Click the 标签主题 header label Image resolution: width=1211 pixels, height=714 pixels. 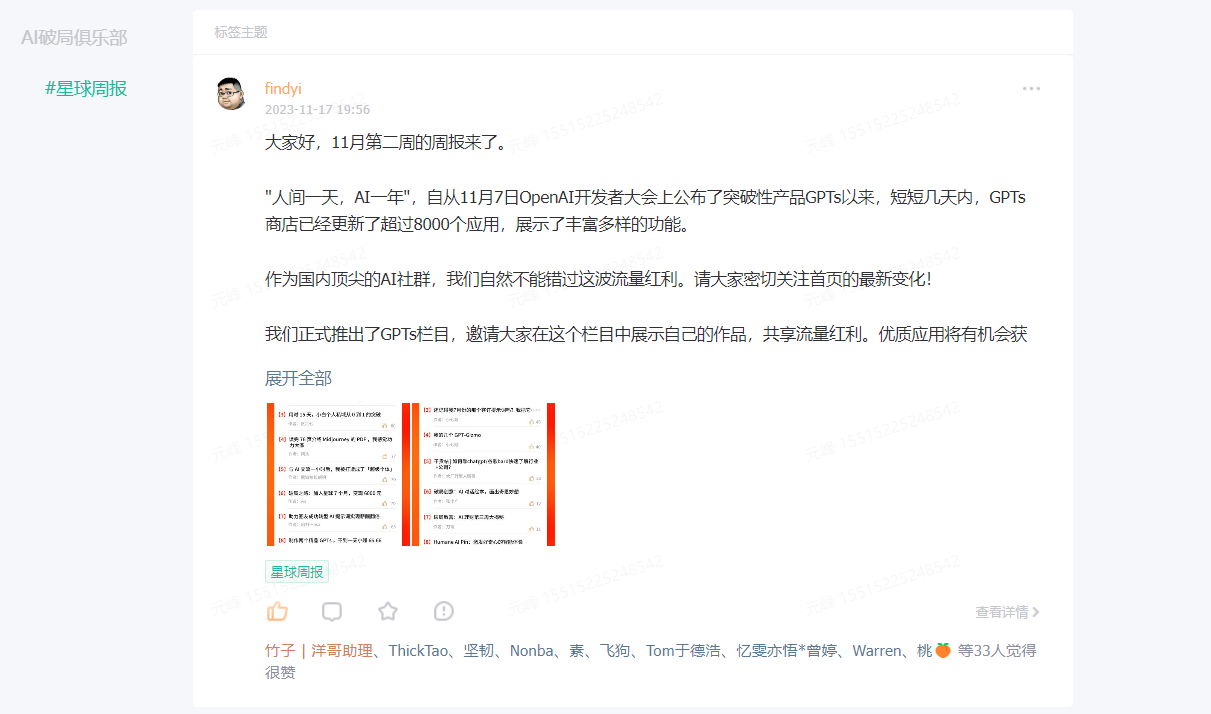[241, 32]
